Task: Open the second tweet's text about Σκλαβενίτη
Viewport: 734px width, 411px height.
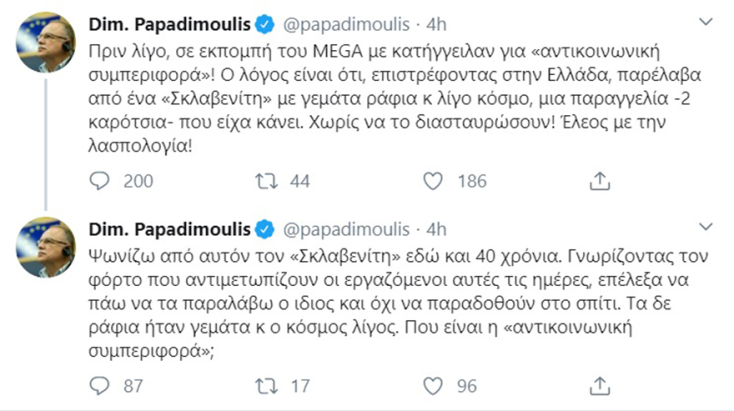Action: pyautogui.click(x=380, y=300)
